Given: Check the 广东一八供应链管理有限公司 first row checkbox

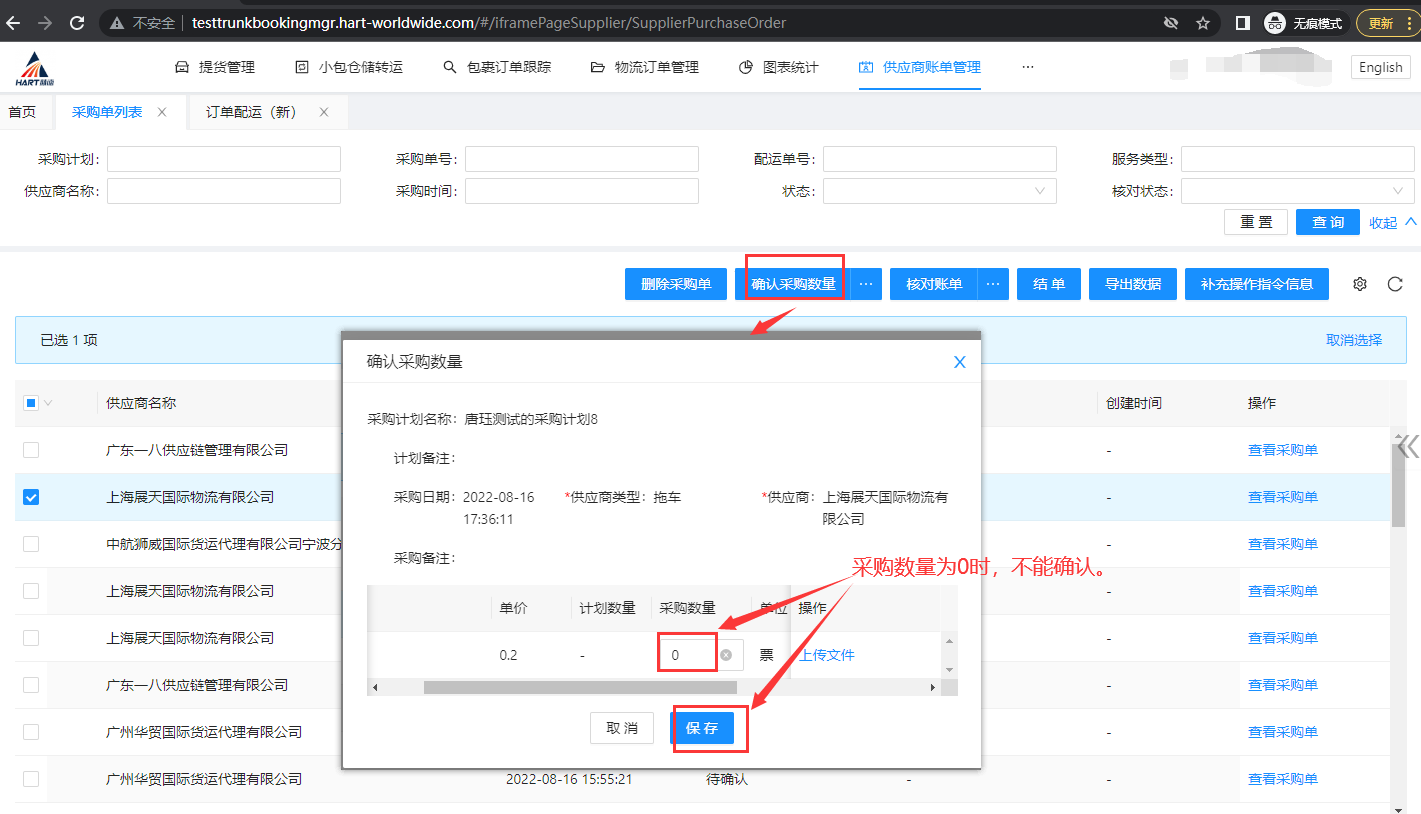Looking at the screenshot, I should tap(31, 450).
